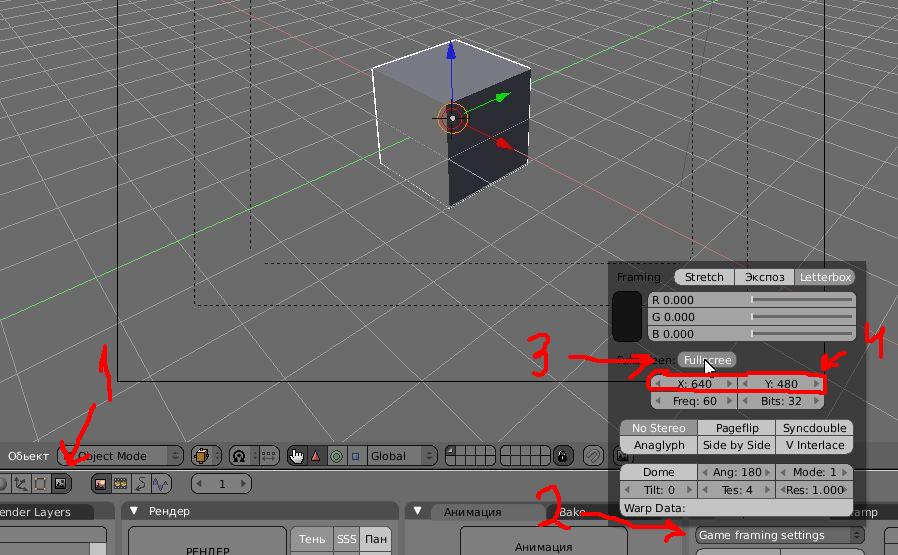Viewport: 898px width, 555px height.
Task: Open the Объект menu
Action: 28,456
